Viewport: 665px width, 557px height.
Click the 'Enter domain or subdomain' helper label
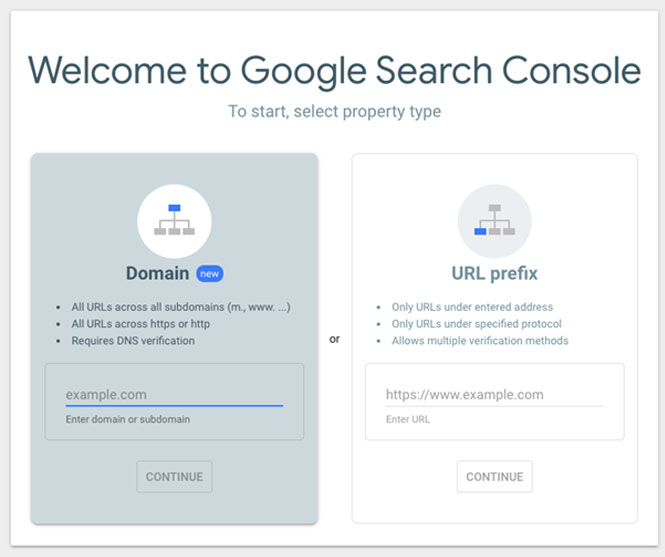pos(128,419)
